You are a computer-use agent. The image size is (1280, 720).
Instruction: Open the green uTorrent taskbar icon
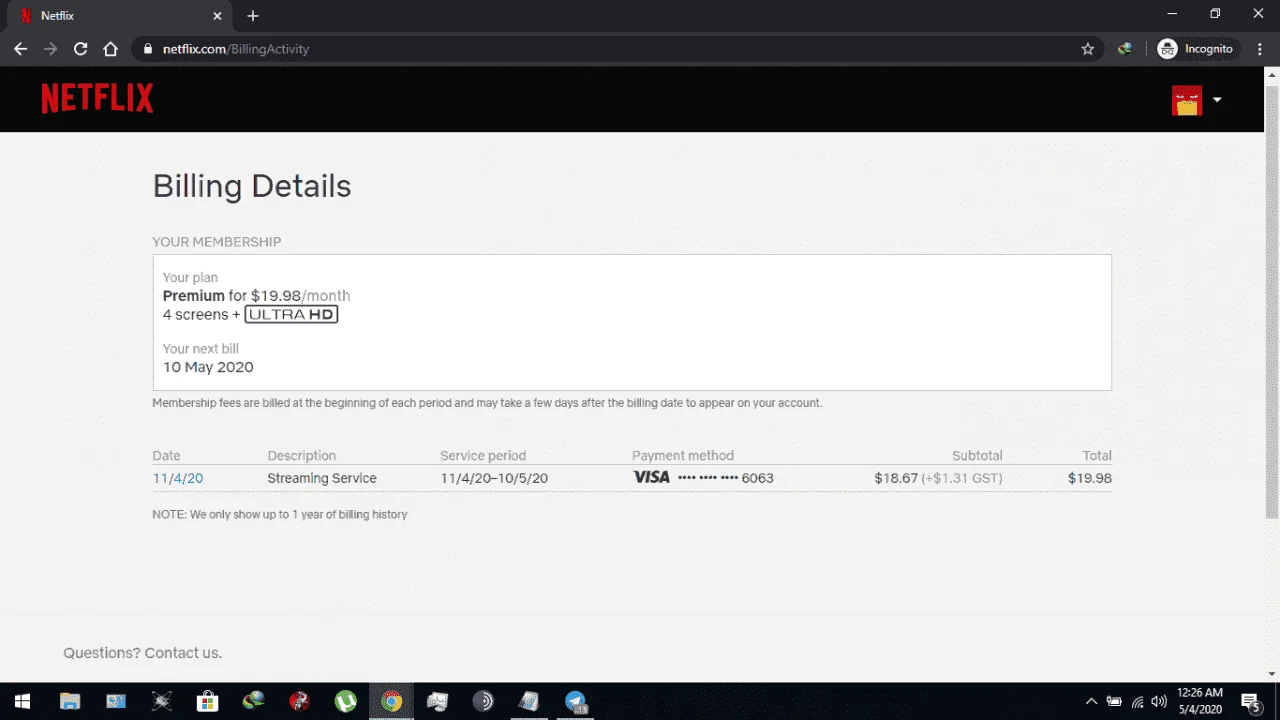pos(345,701)
